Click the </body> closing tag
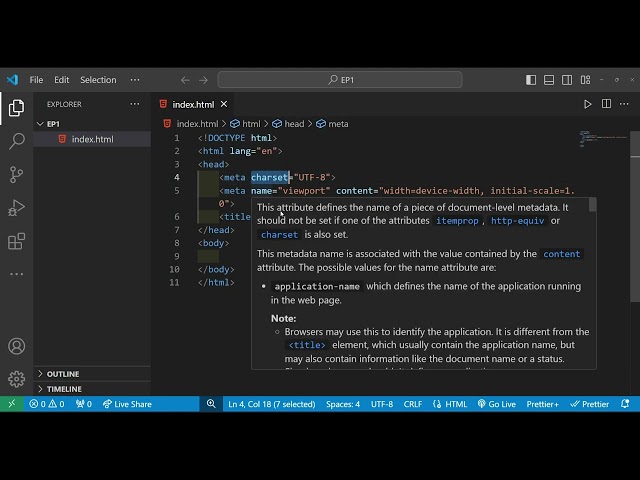The image size is (640, 480). [216, 269]
